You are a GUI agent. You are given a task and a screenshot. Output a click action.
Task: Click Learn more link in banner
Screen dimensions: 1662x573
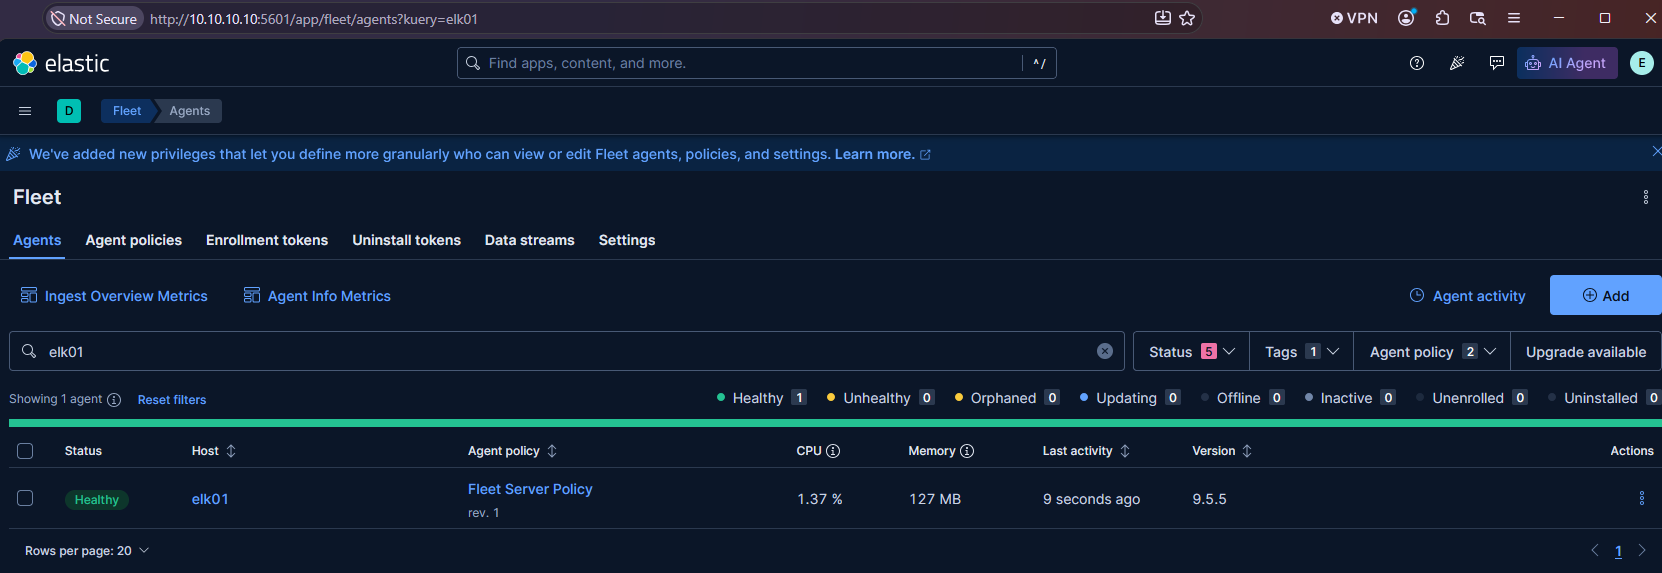click(x=882, y=154)
